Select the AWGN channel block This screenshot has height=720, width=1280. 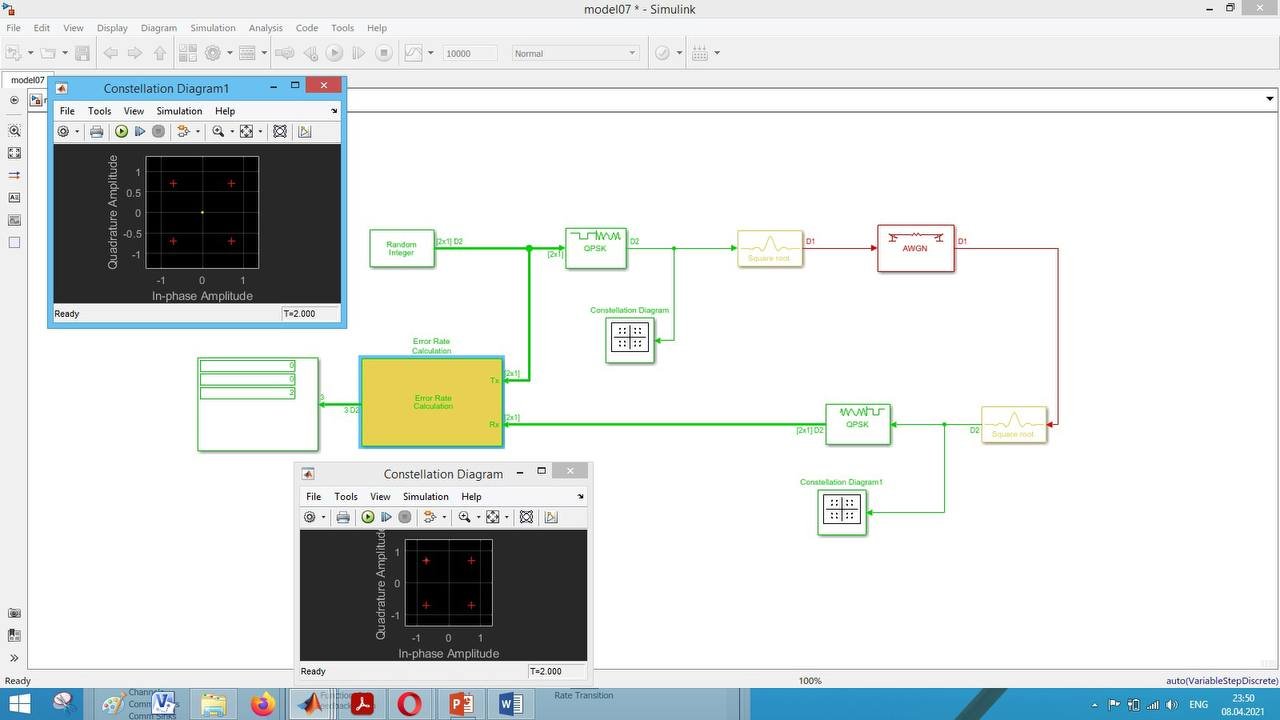pos(916,248)
